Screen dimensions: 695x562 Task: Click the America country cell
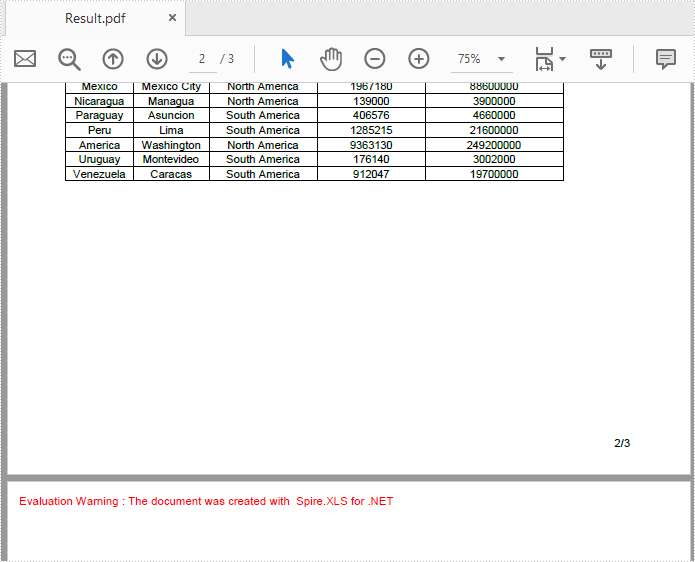pyautogui.click(x=99, y=145)
